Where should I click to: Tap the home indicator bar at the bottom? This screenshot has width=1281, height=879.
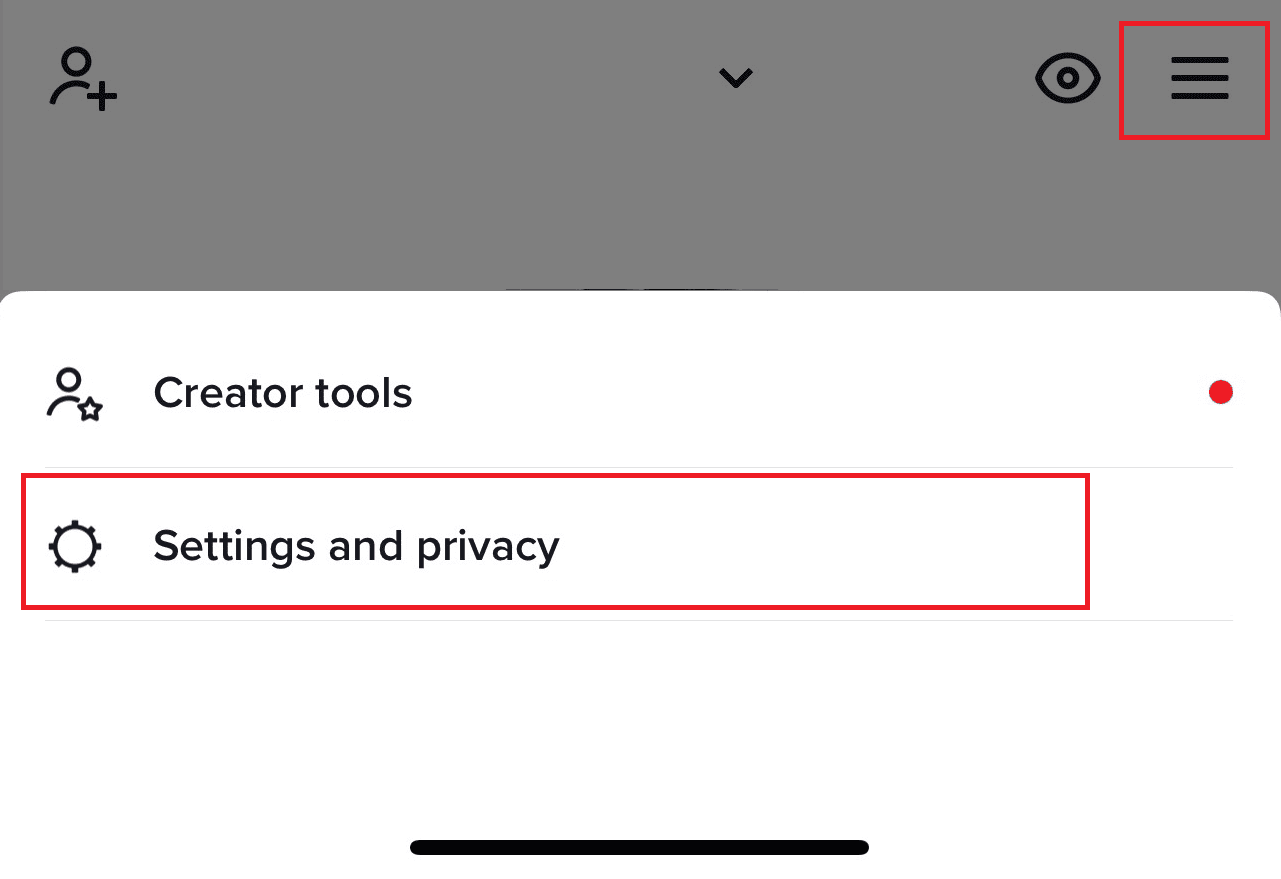639,847
